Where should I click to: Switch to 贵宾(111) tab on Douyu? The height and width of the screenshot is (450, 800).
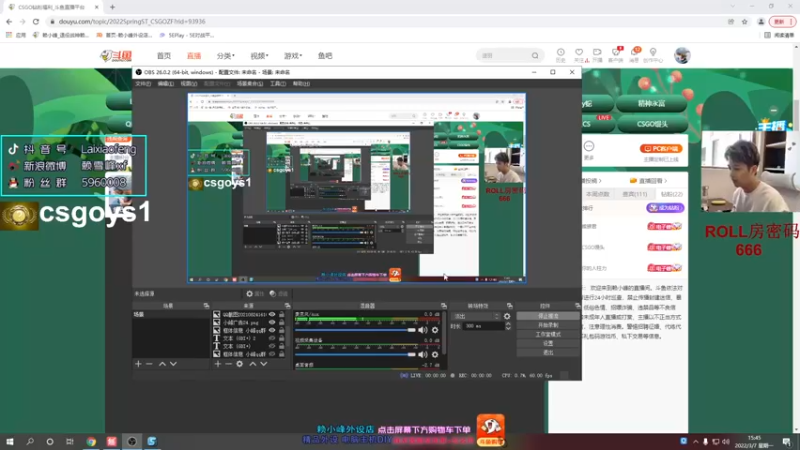pos(634,194)
